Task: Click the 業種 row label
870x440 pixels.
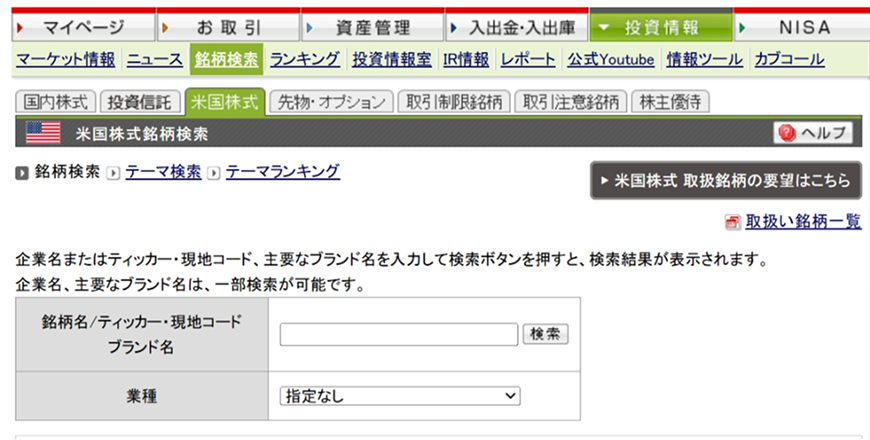Action: (x=141, y=396)
